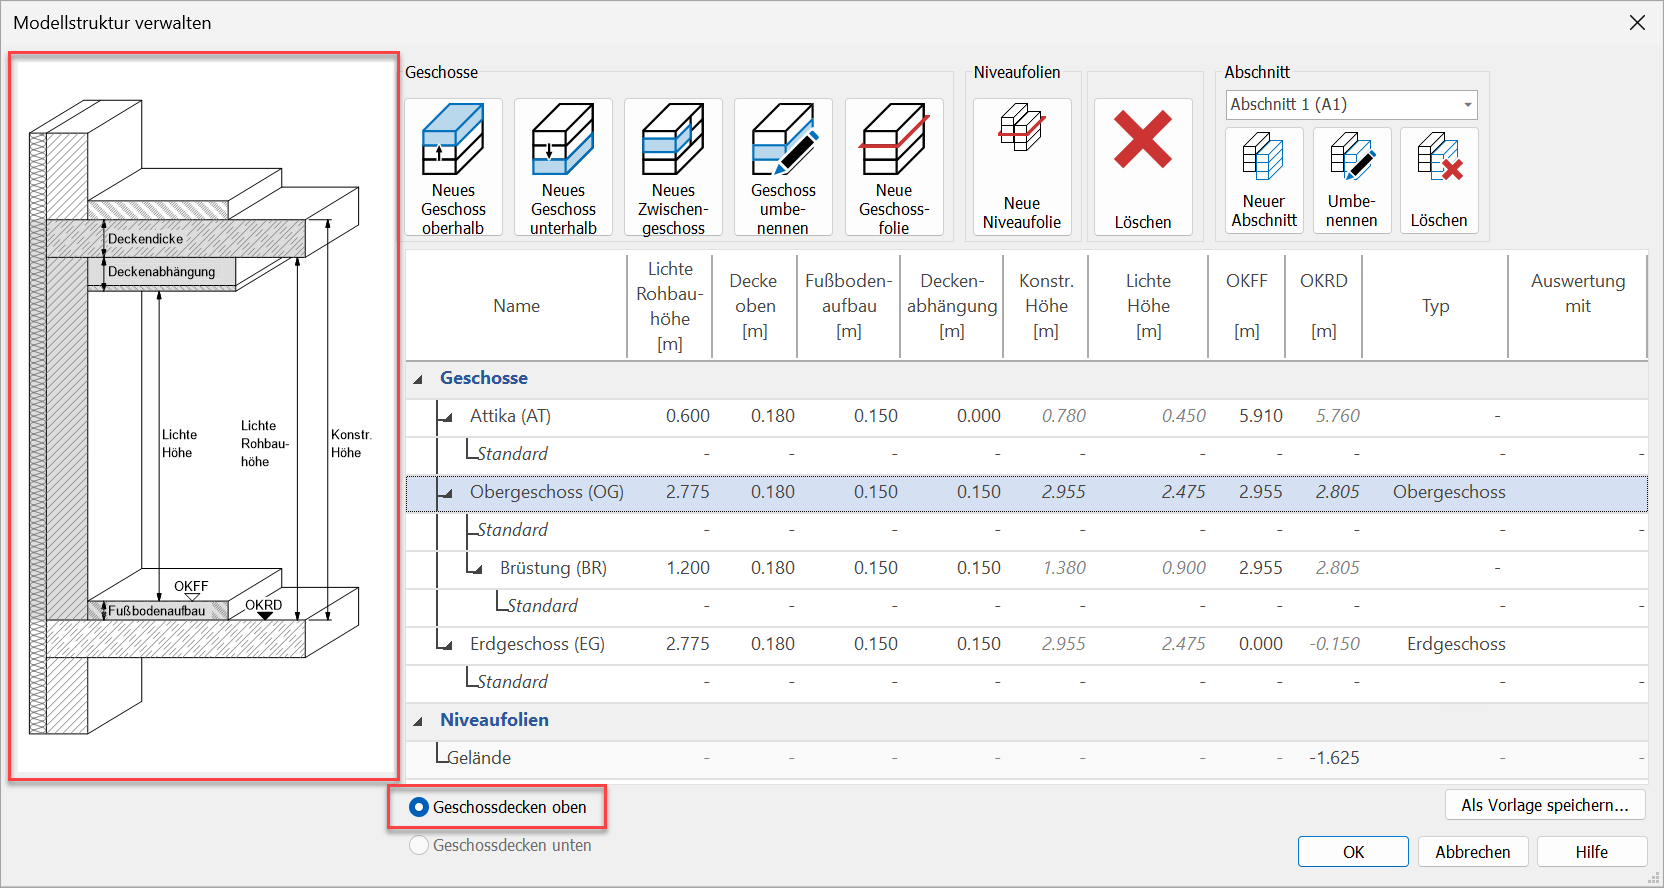Image resolution: width=1664 pixels, height=888 pixels.
Task: Collapse the Obergeschoss (OG) row
Action: 447,493
